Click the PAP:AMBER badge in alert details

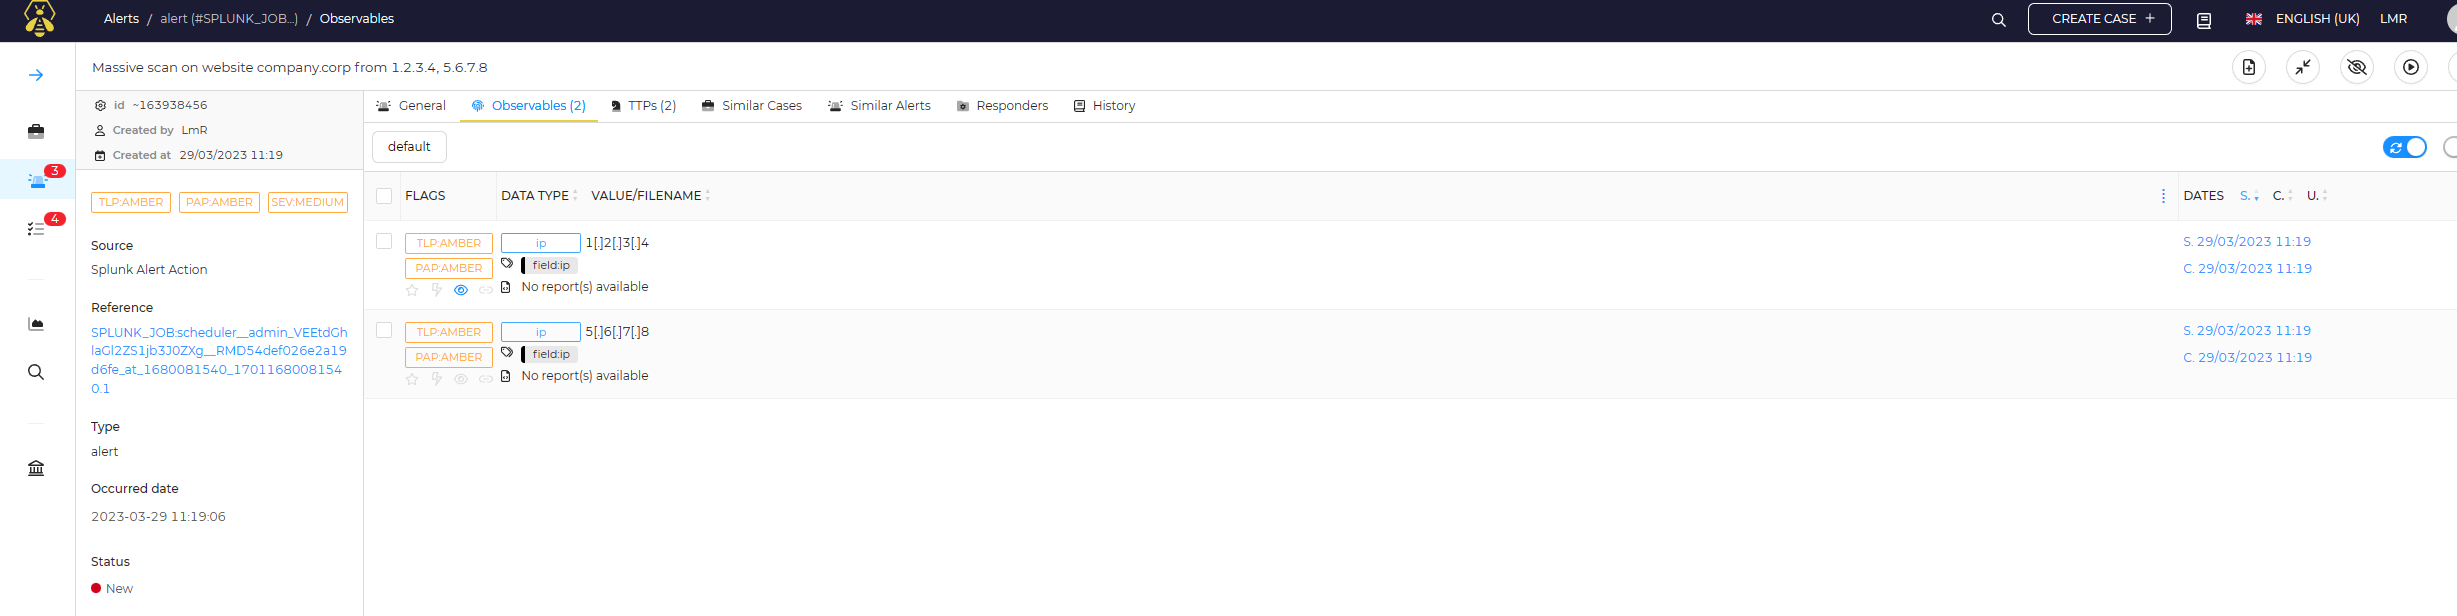tap(219, 202)
